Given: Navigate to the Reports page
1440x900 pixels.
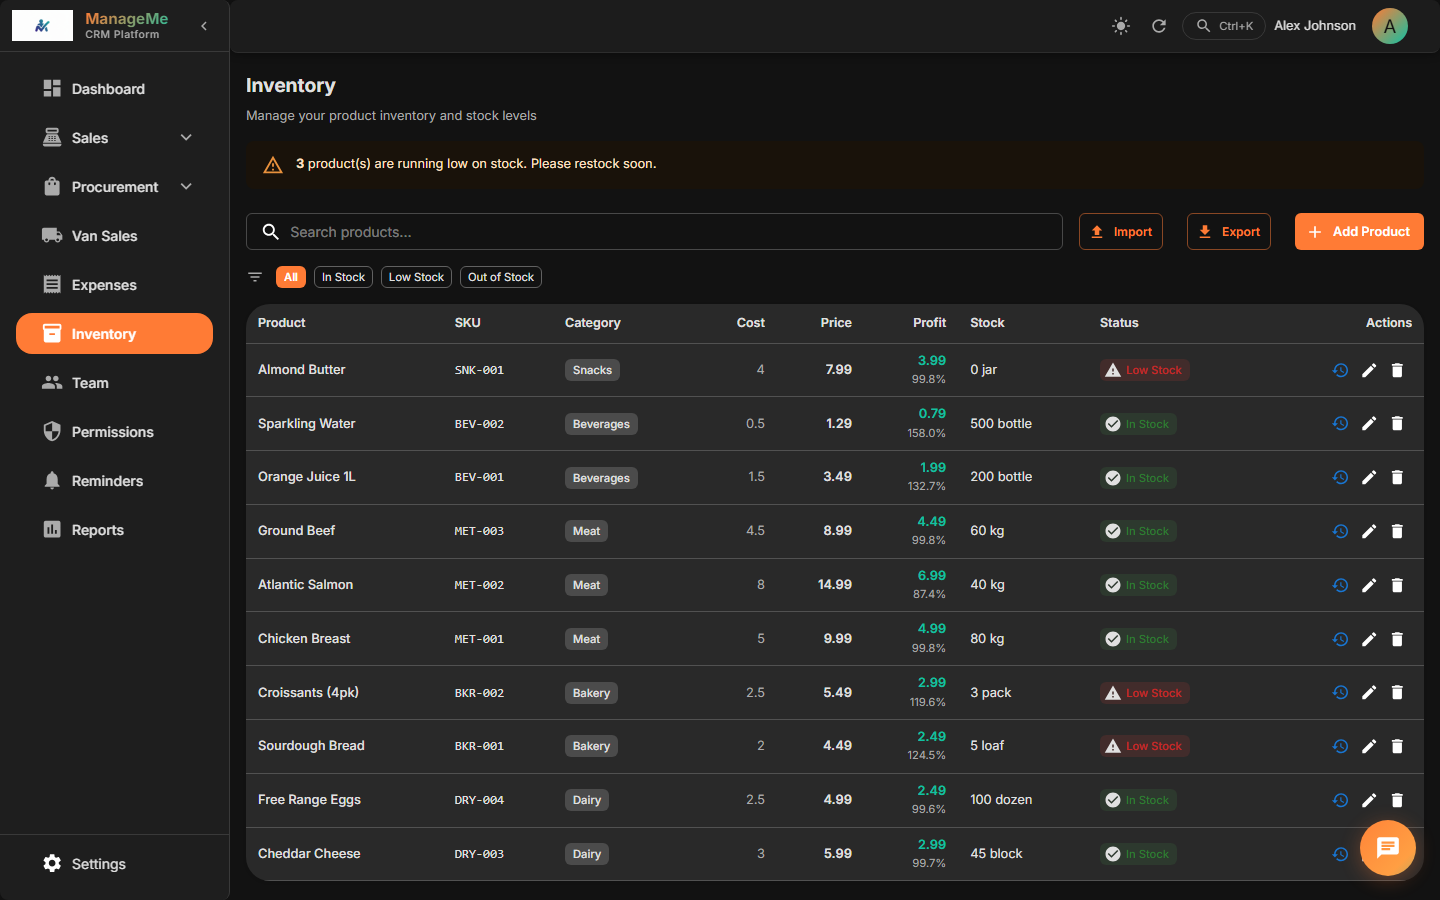Looking at the screenshot, I should [96, 530].
